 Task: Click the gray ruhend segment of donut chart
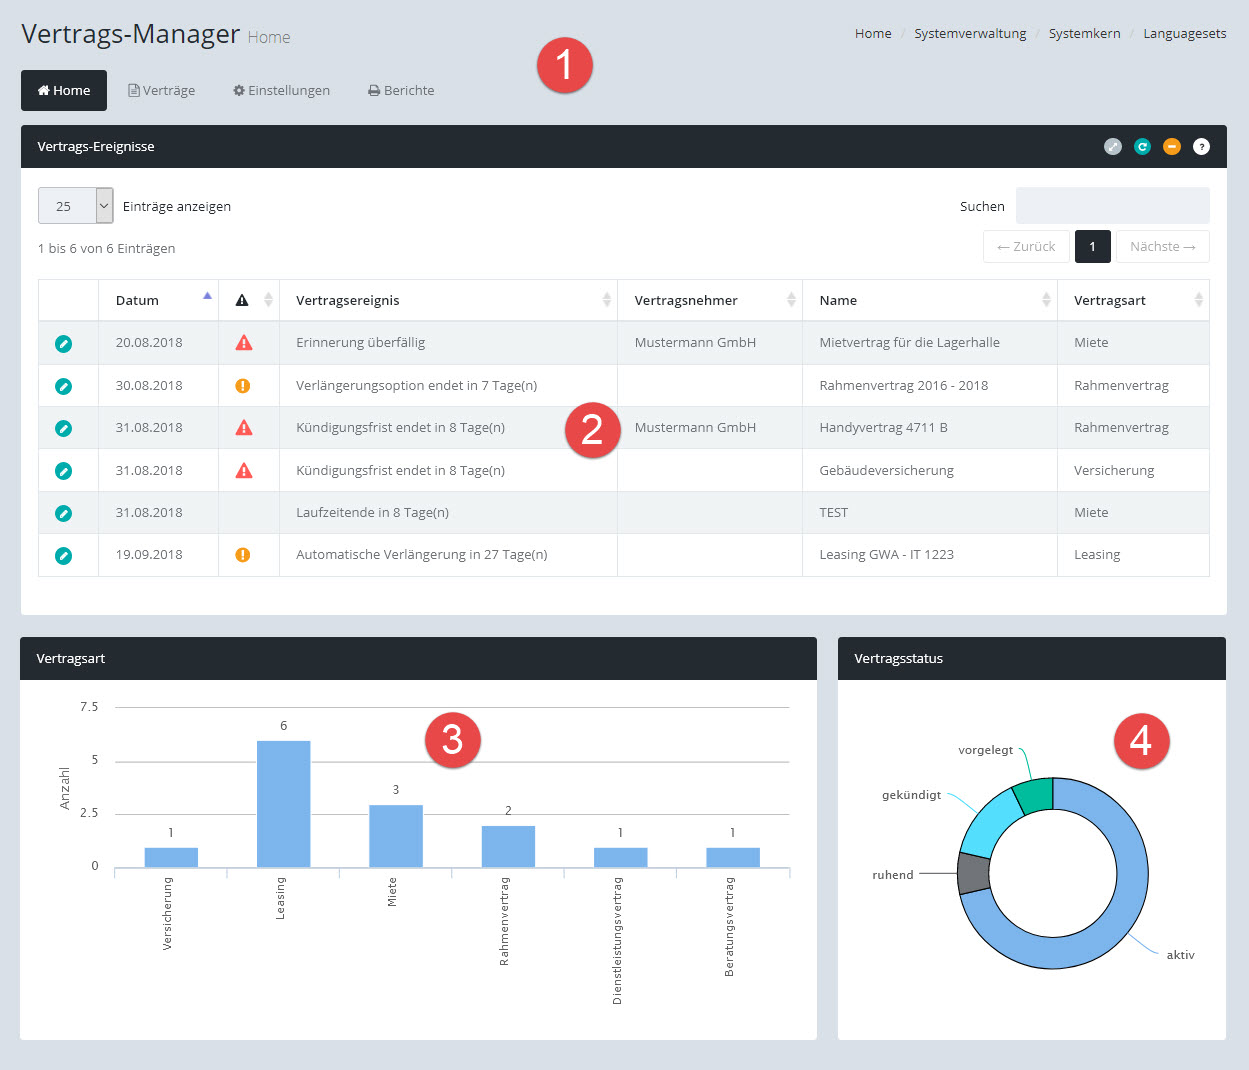pyautogui.click(x=973, y=873)
